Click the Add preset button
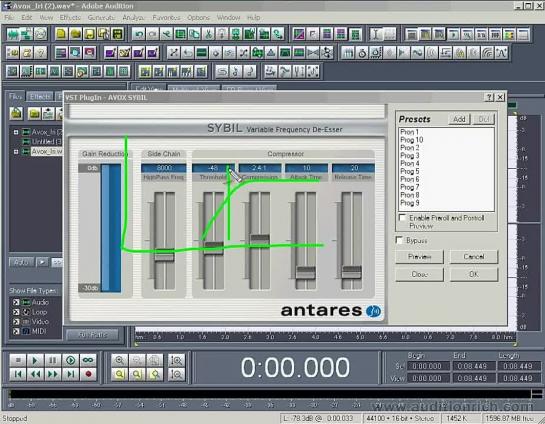Screen dimensions: 545x424 click(x=459, y=119)
